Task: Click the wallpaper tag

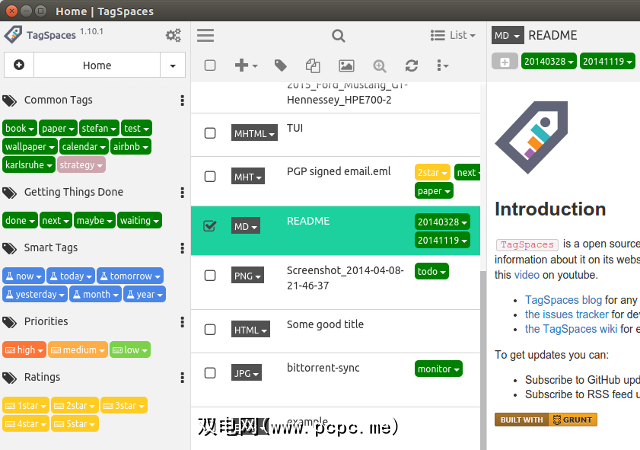Action: click(x=30, y=147)
